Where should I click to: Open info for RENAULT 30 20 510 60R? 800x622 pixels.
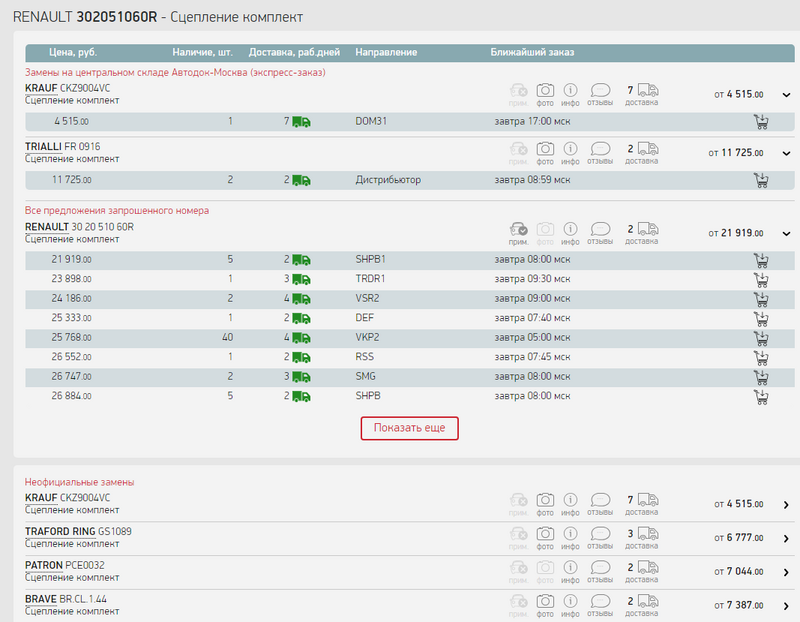coord(570,233)
